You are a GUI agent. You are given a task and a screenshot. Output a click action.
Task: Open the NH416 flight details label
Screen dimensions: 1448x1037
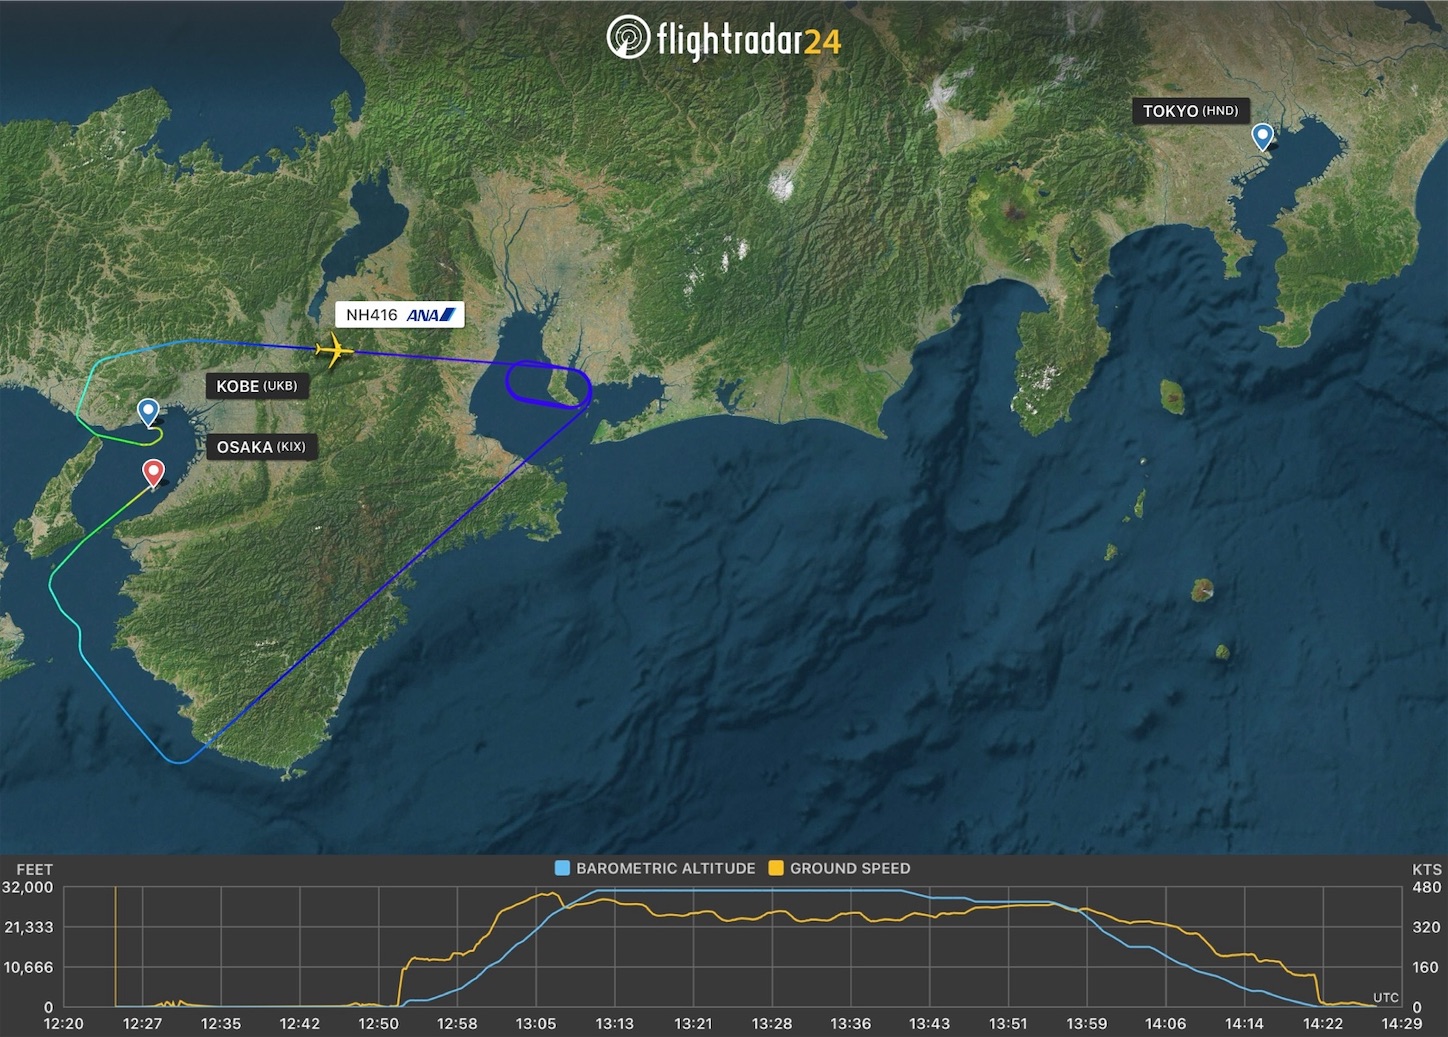point(400,314)
